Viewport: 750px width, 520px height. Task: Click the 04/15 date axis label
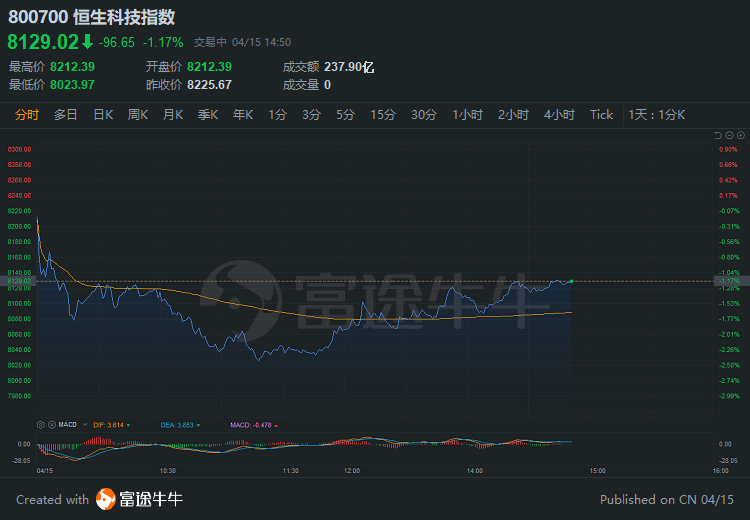click(45, 471)
